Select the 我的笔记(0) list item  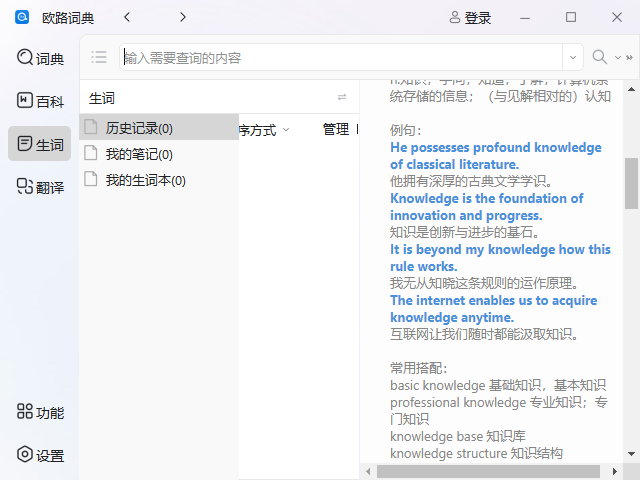pyautogui.click(x=159, y=154)
